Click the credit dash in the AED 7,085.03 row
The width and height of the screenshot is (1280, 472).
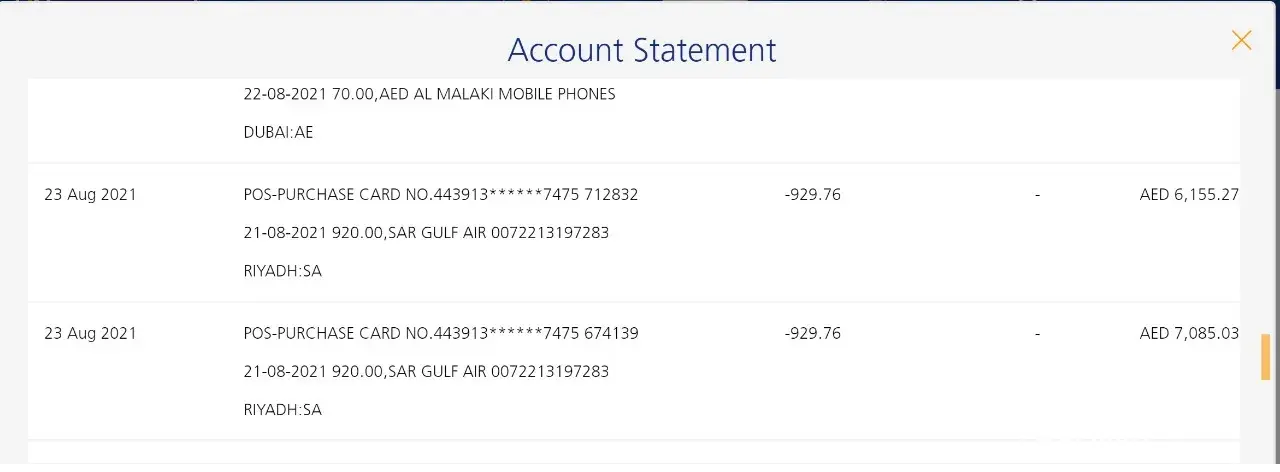tap(1037, 333)
